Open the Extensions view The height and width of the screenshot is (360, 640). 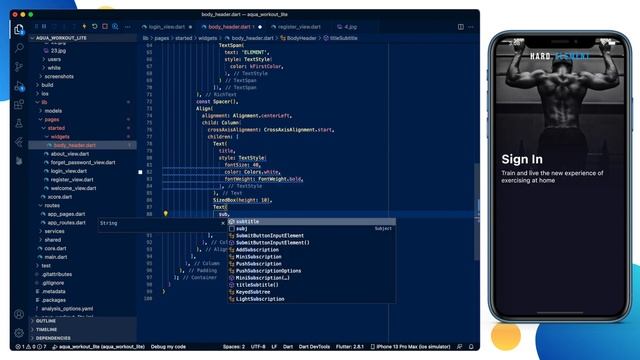tap(19, 104)
